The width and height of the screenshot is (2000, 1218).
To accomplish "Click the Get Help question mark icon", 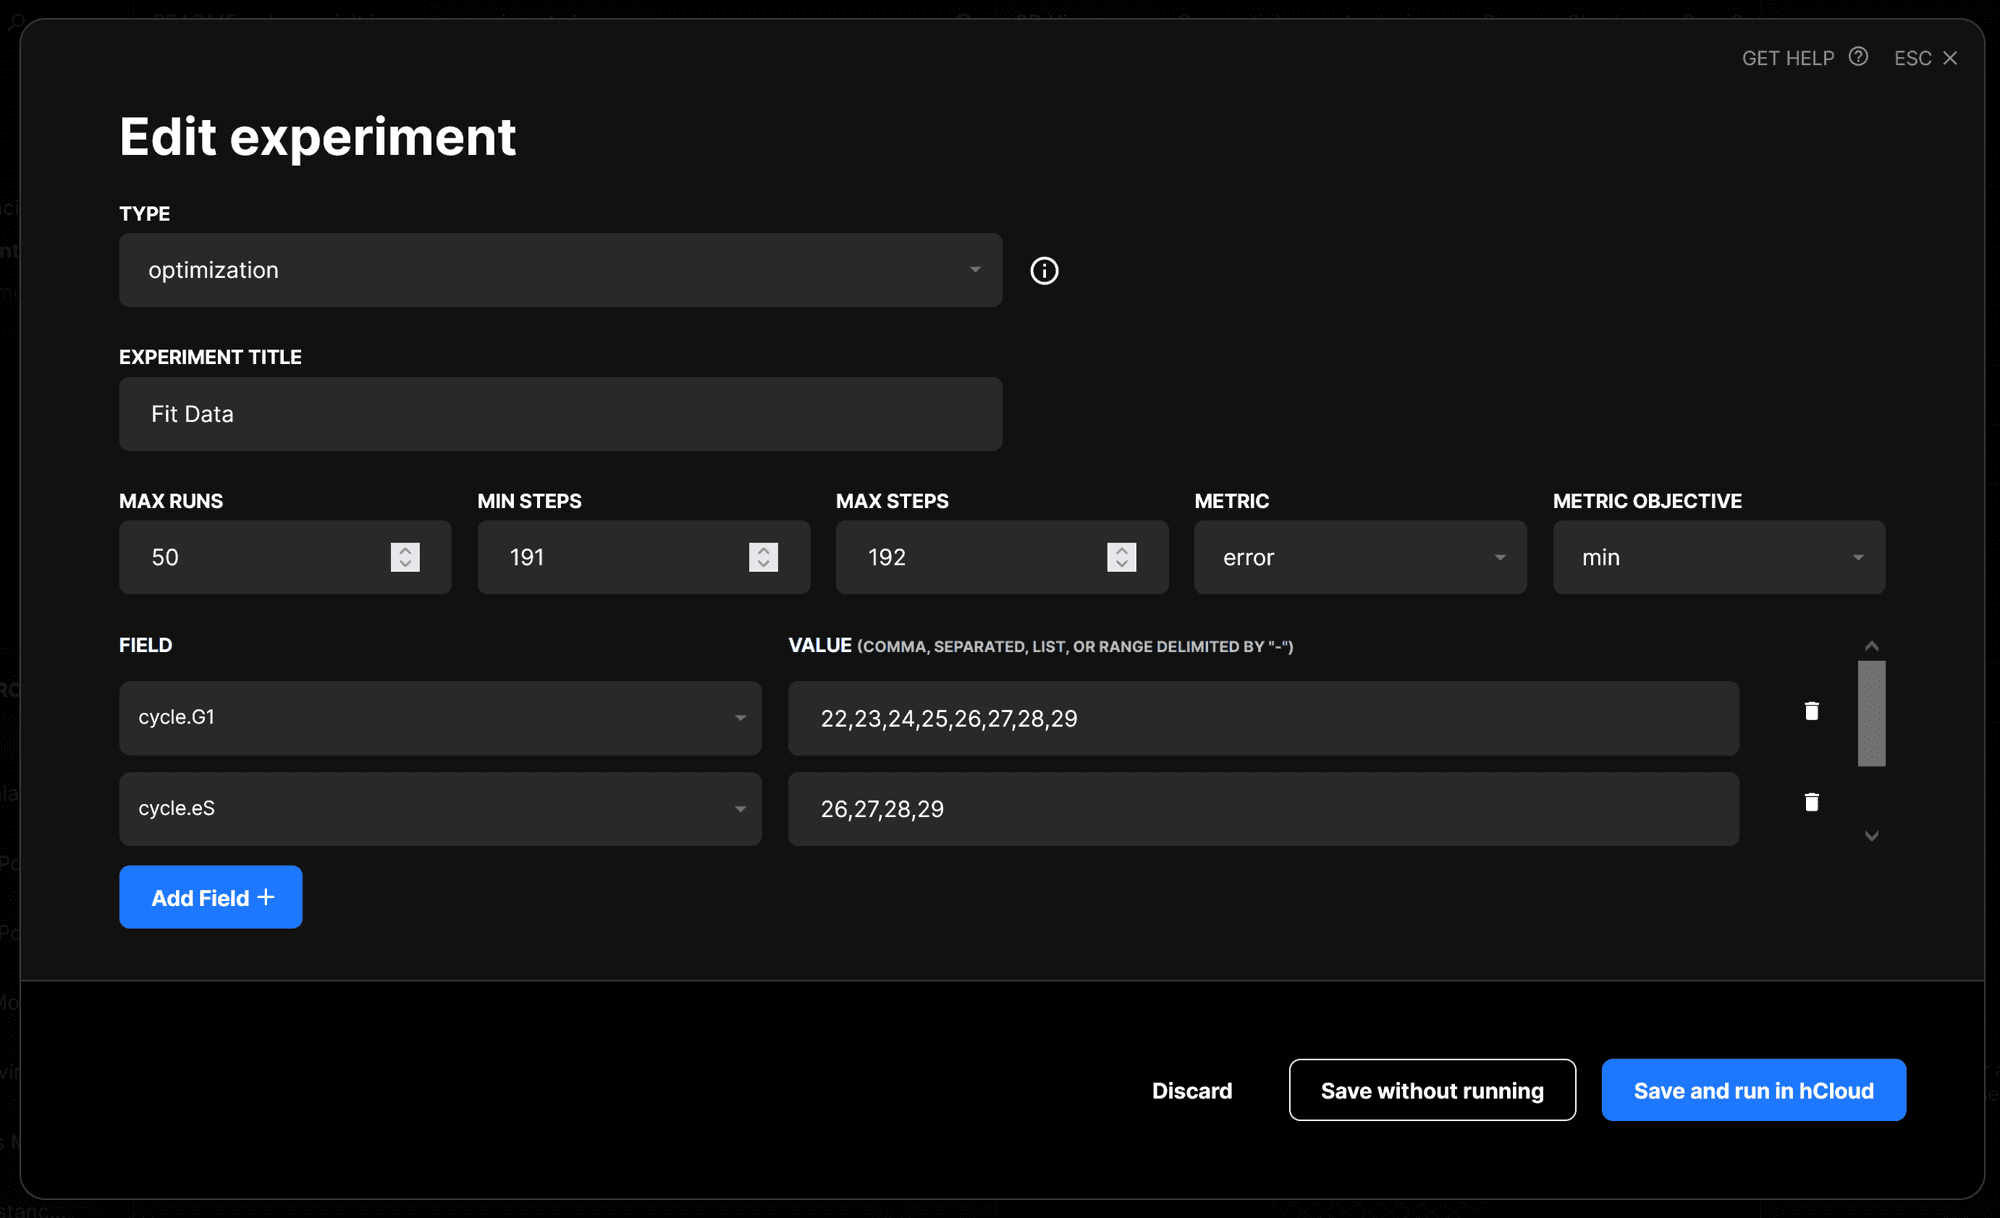I will point(1858,57).
